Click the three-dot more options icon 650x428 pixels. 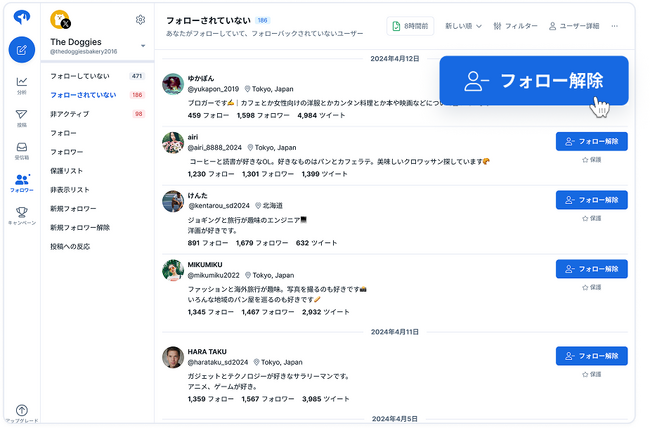(614, 26)
